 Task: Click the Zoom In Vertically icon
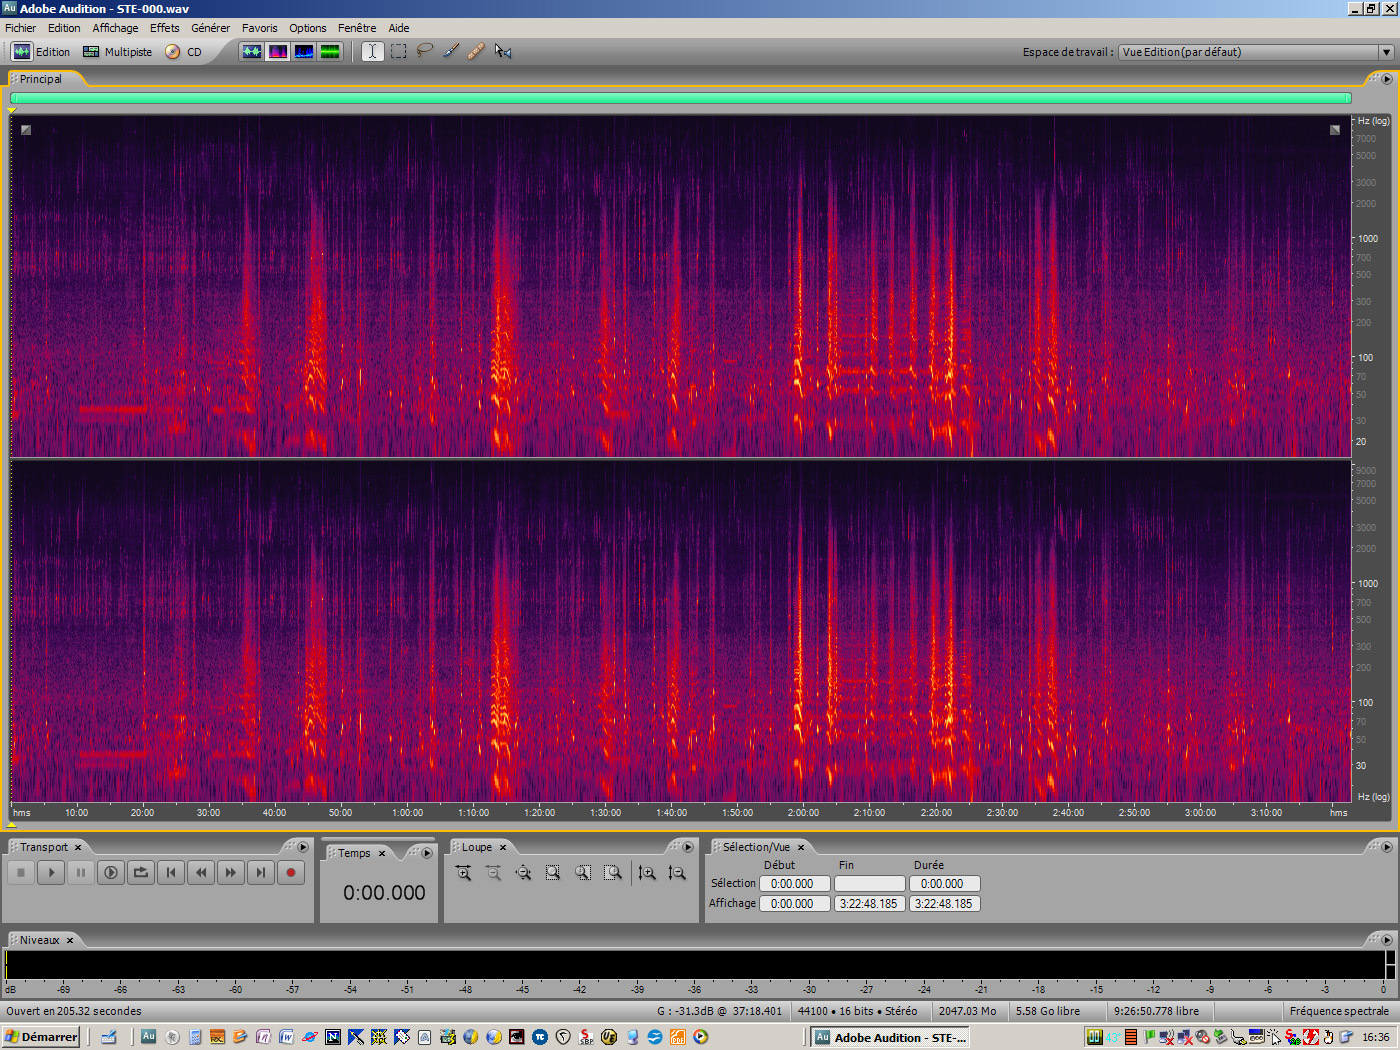pos(647,873)
